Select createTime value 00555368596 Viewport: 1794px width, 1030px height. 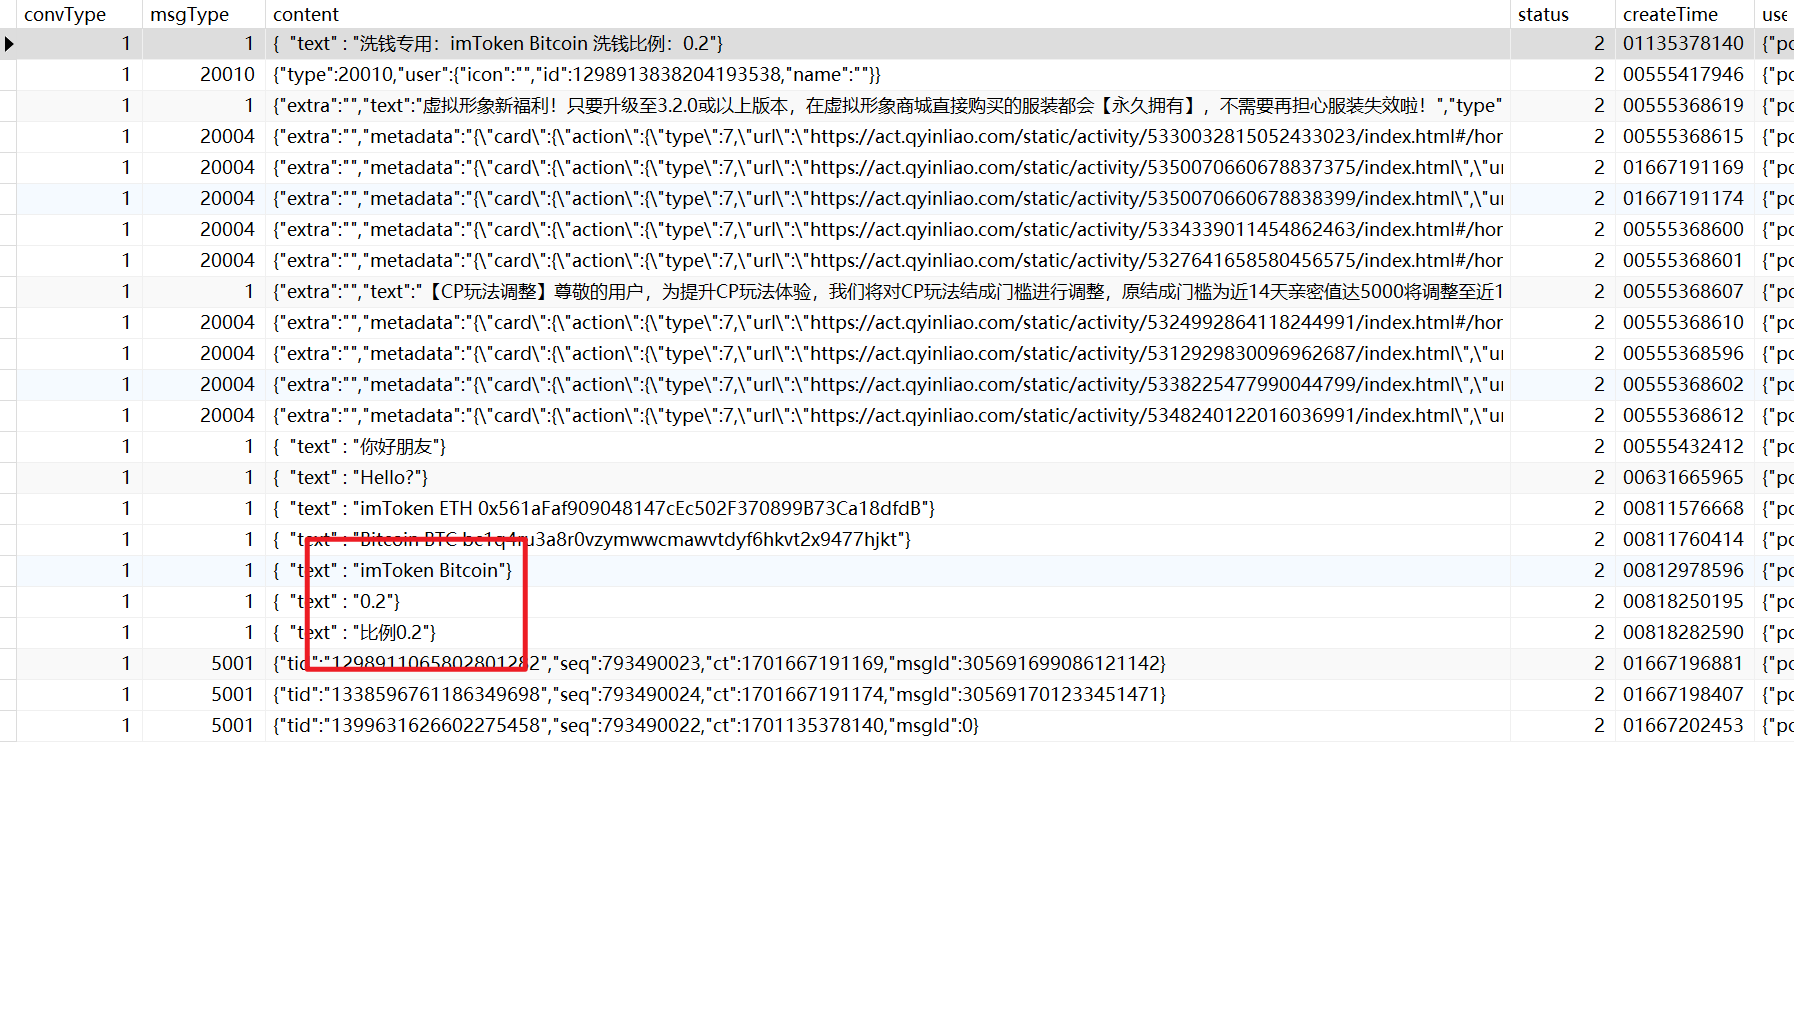(1684, 353)
